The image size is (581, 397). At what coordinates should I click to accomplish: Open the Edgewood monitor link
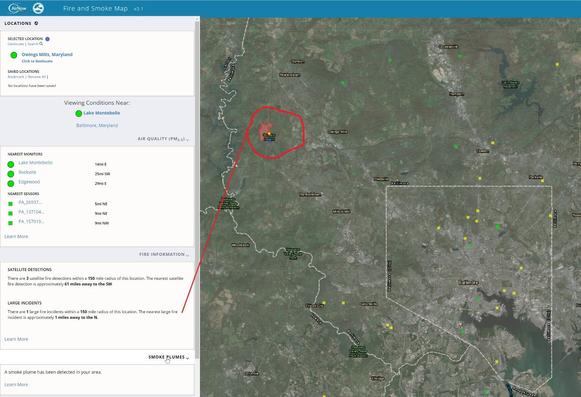click(x=29, y=182)
